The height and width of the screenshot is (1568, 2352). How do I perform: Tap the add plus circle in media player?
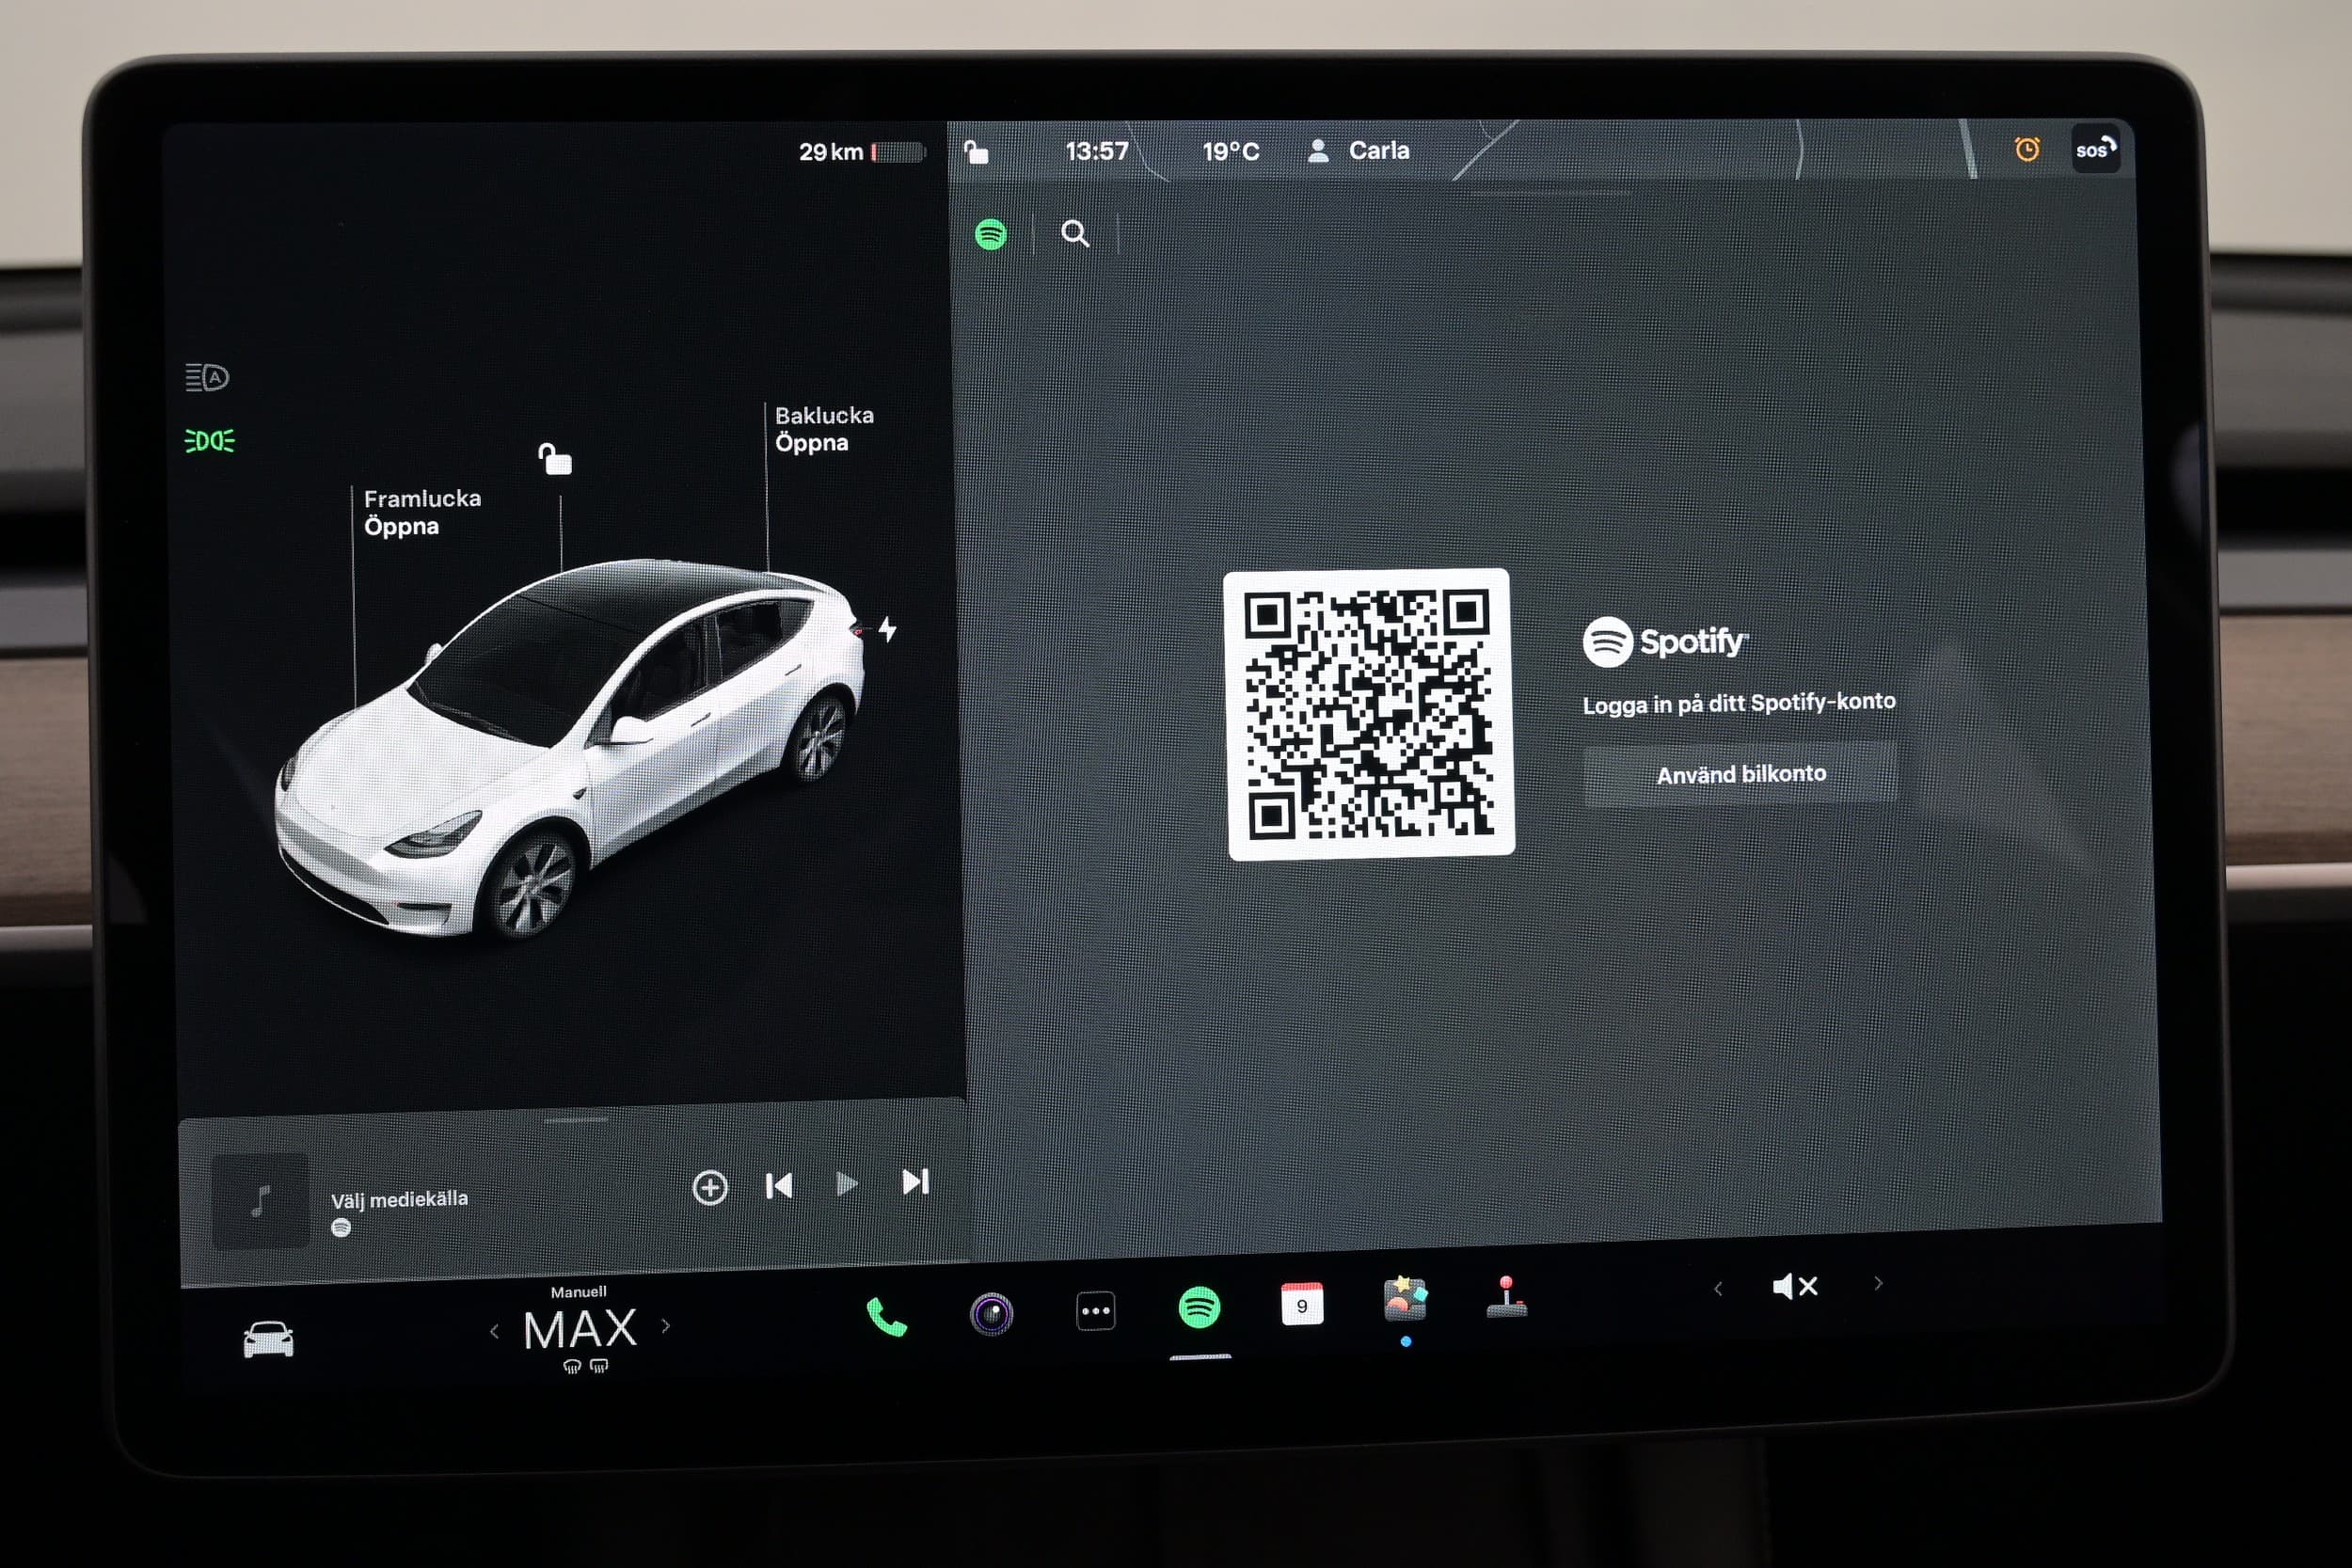pyautogui.click(x=709, y=1188)
